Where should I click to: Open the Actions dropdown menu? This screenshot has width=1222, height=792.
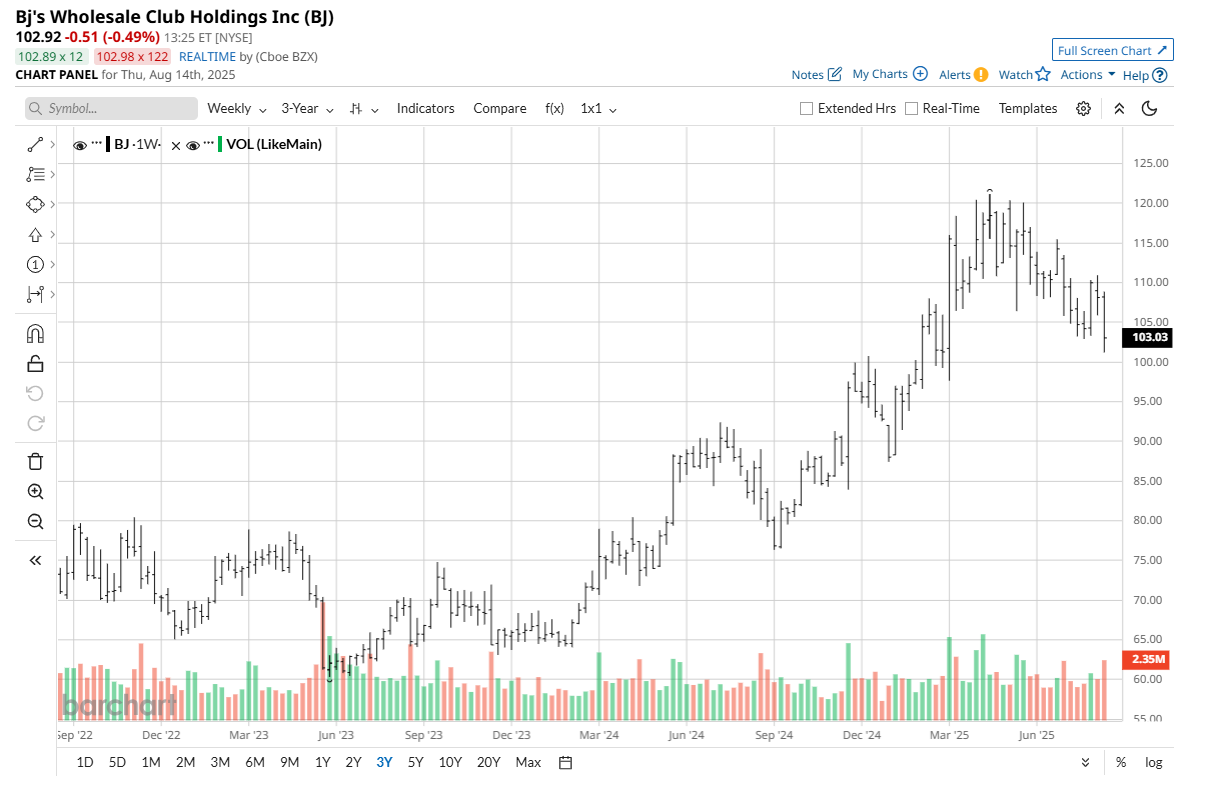click(x=1088, y=75)
